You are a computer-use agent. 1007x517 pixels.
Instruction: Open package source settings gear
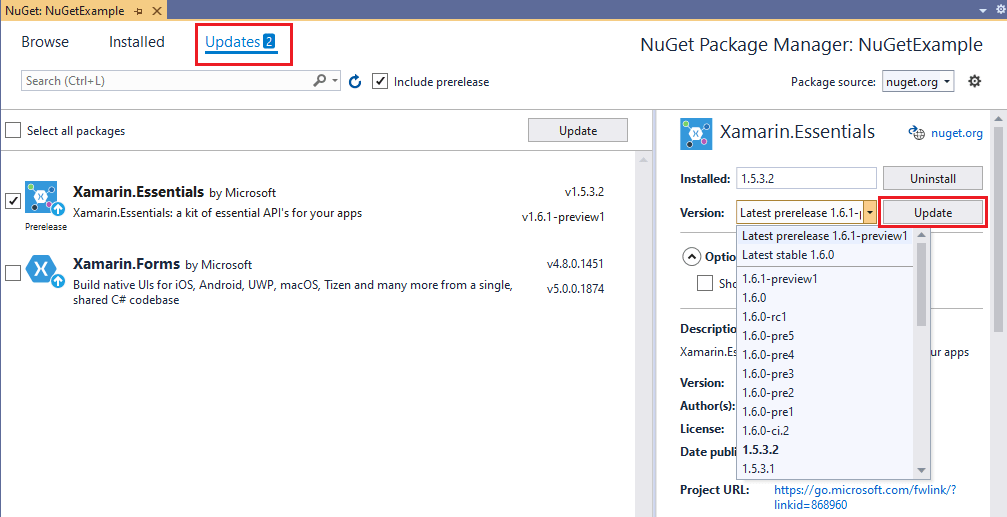(974, 82)
